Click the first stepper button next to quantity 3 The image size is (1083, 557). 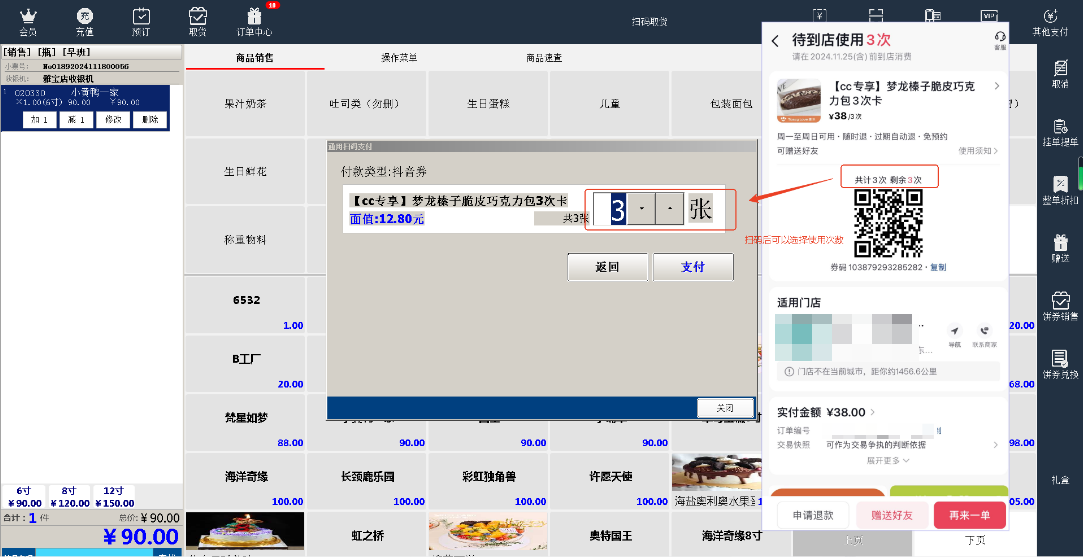tap(641, 209)
